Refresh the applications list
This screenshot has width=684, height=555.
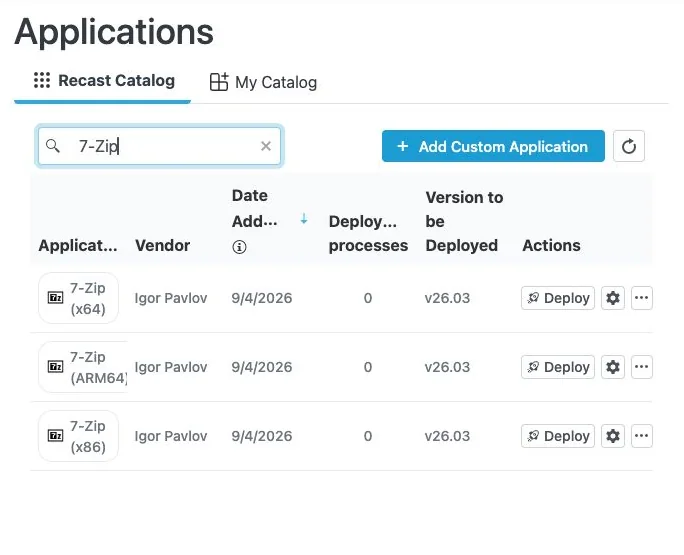click(x=628, y=146)
